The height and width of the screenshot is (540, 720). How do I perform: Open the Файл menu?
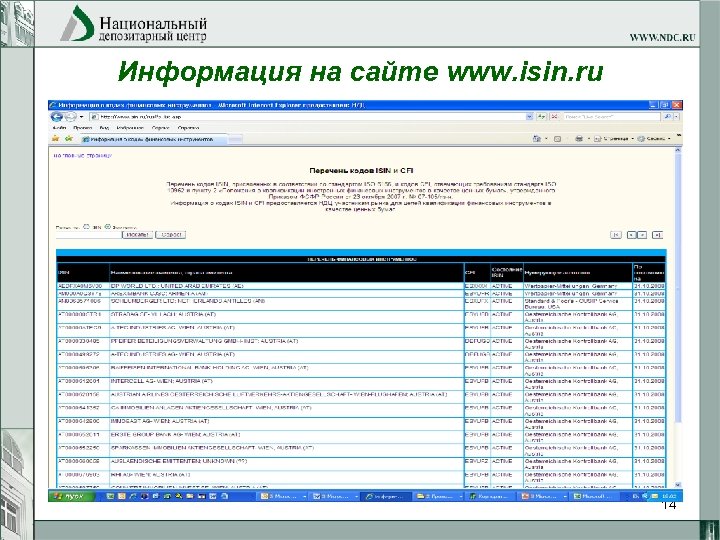point(59,128)
